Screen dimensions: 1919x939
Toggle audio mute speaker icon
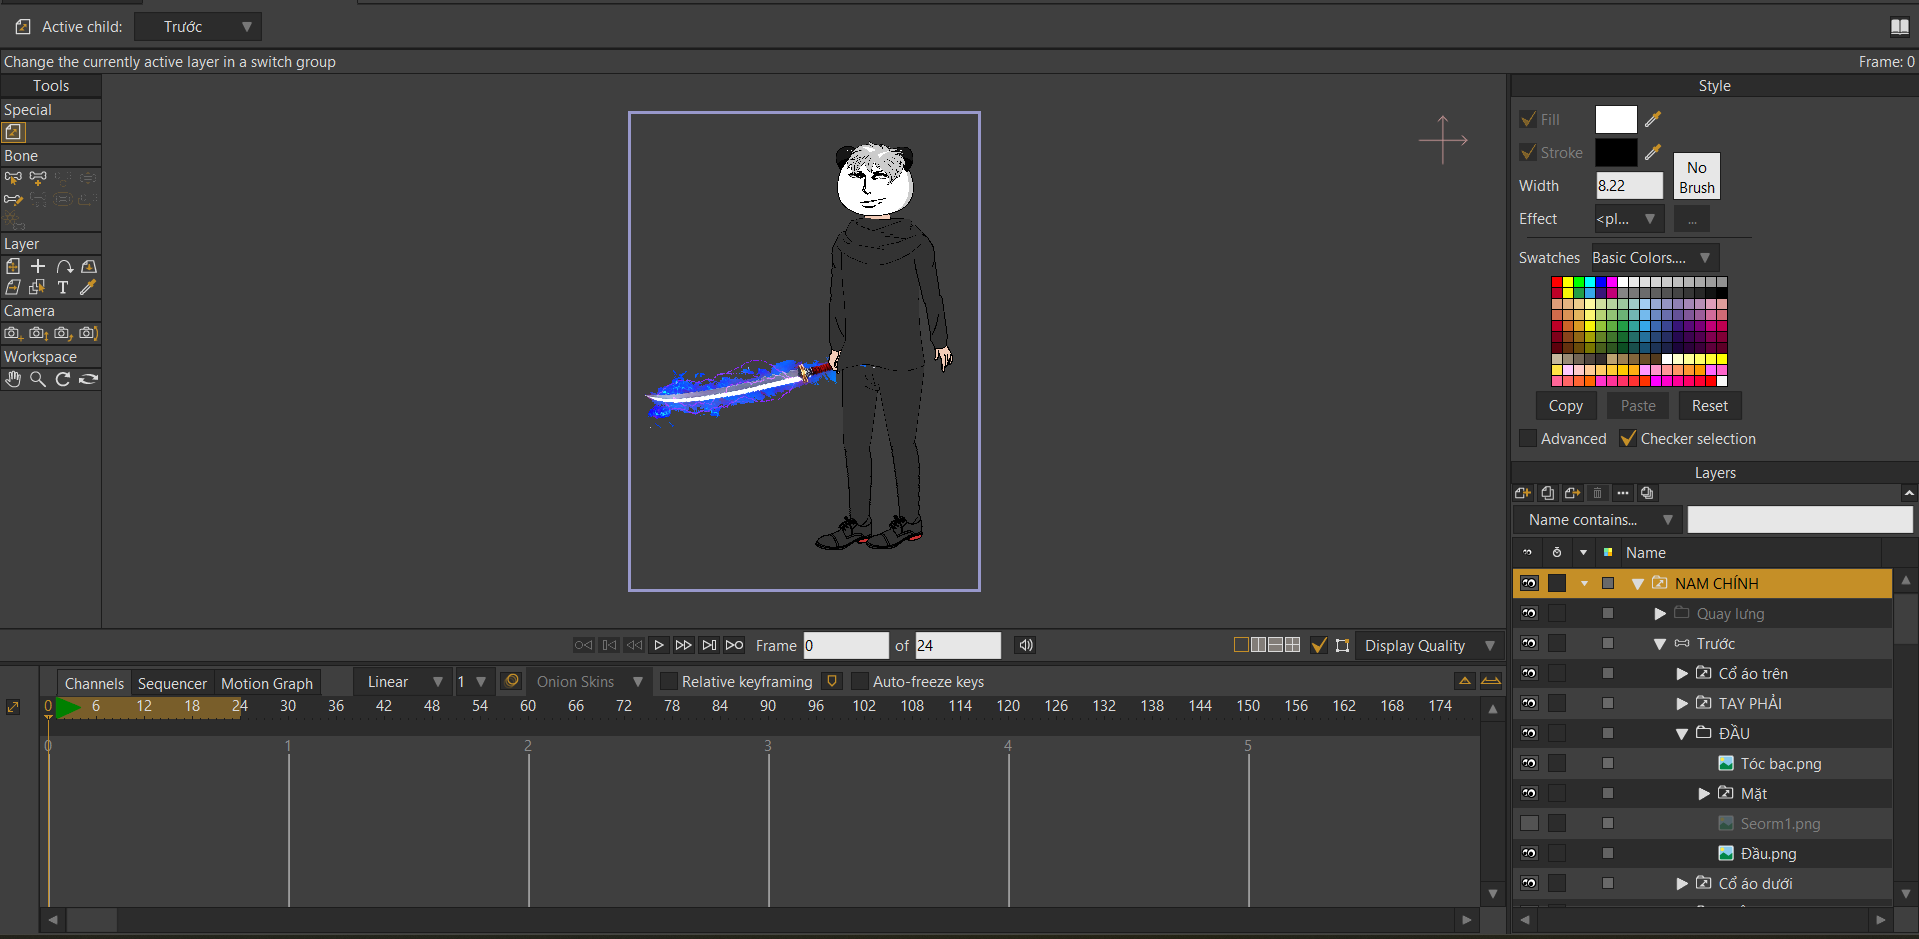coord(1025,645)
